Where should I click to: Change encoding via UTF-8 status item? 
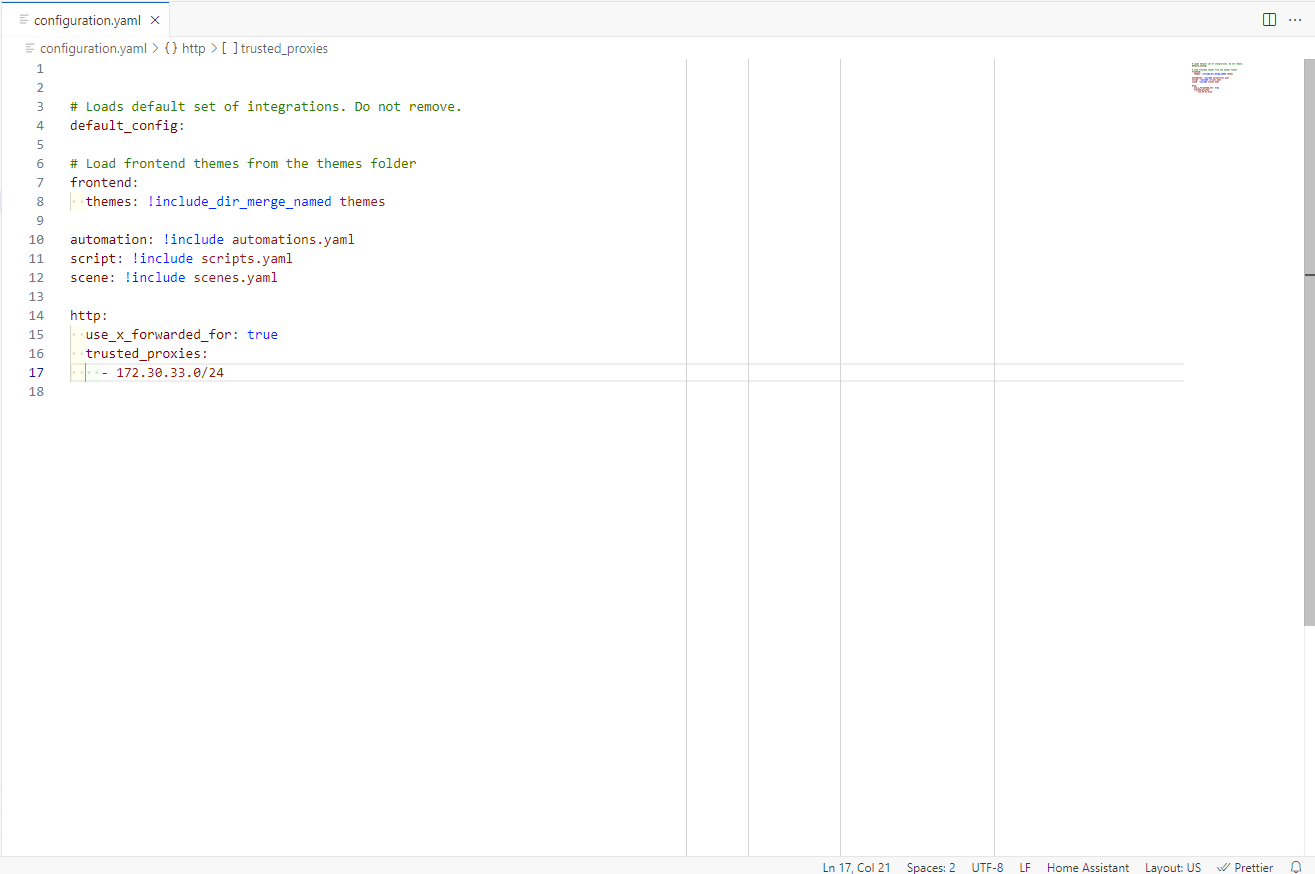click(x=987, y=867)
